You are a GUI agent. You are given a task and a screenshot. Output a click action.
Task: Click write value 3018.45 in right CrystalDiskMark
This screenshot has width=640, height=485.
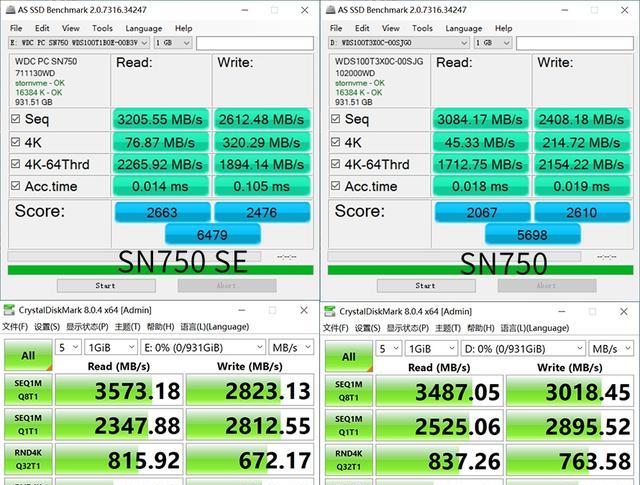click(570, 391)
